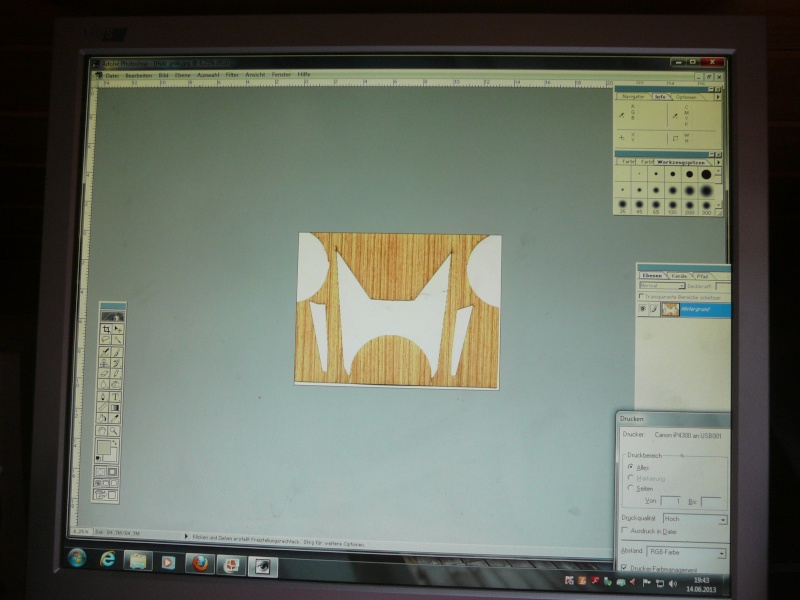Open the Ansicht menu

coord(255,74)
